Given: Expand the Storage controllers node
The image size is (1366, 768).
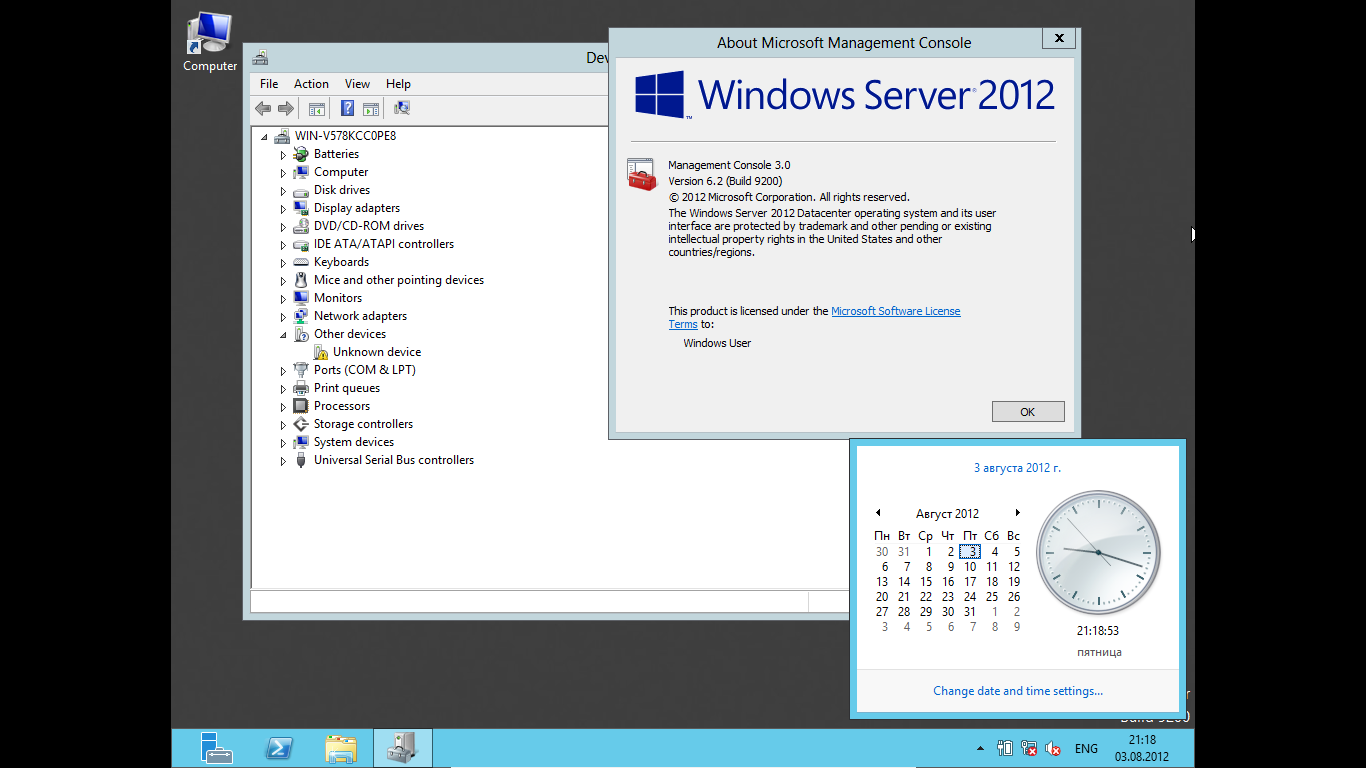Looking at the screenshot, I should click(283, 425).
